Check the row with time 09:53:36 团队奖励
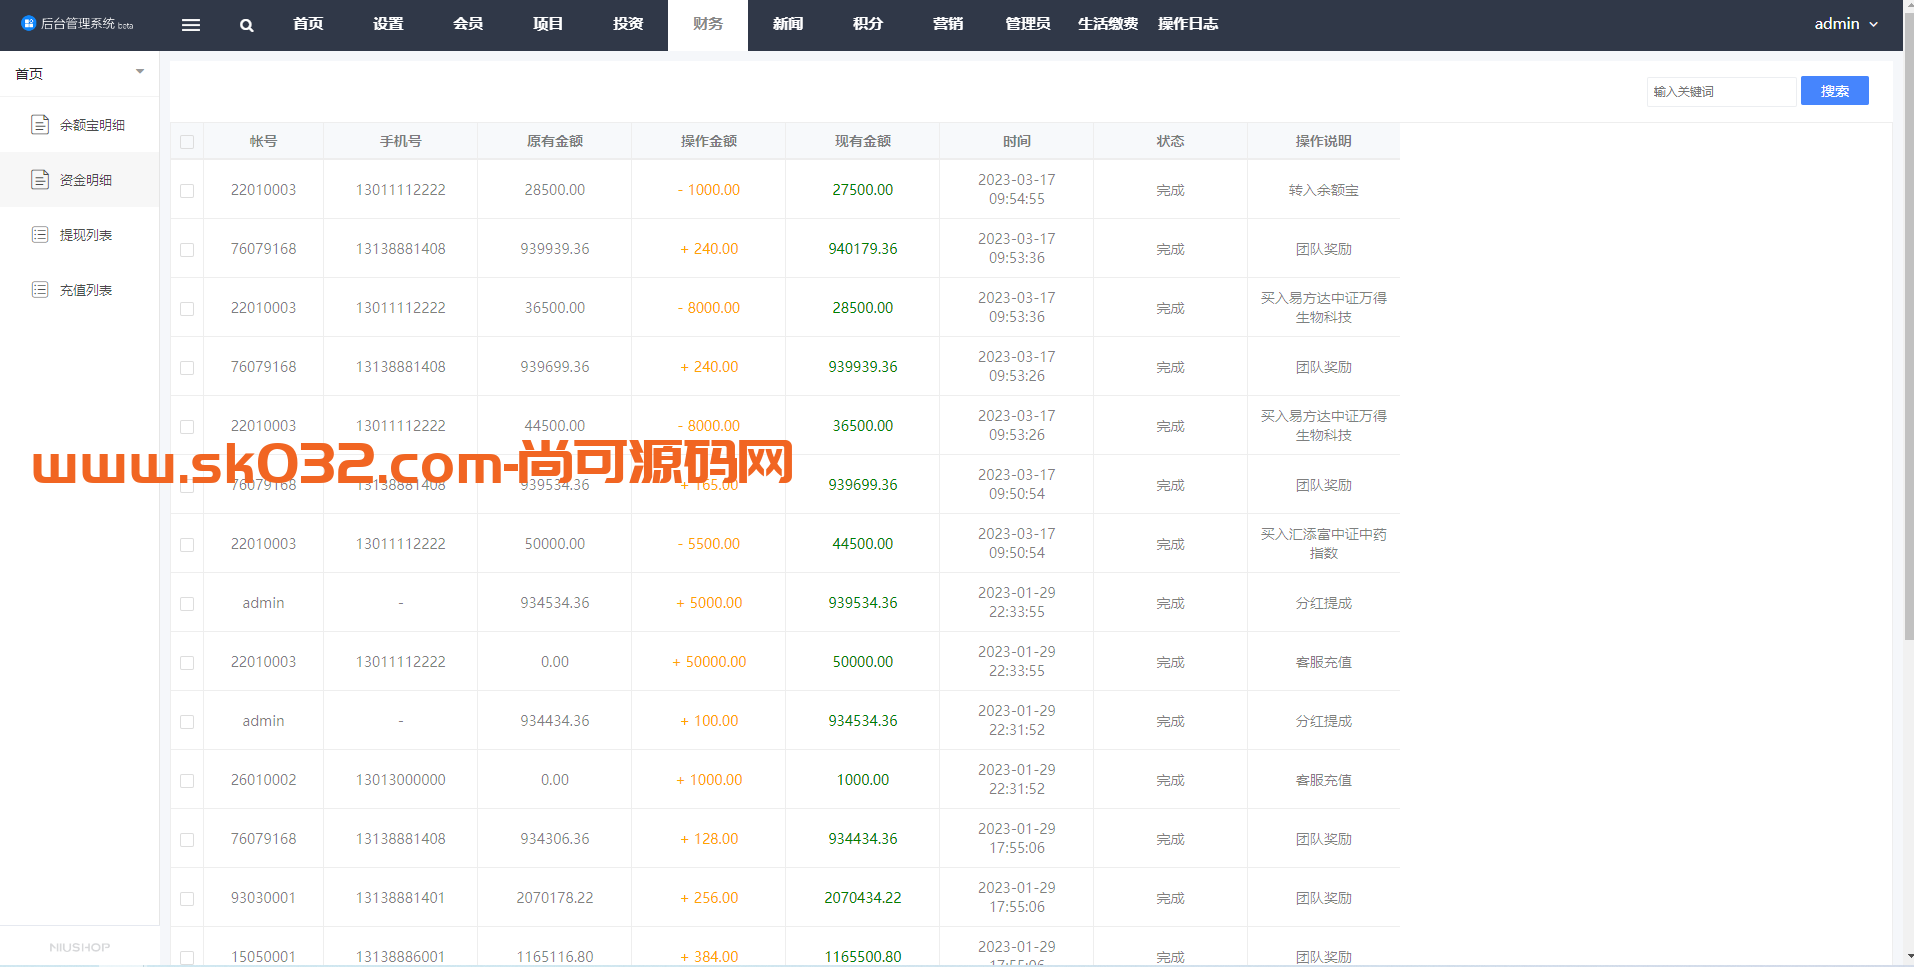1914x967 pixels. coord(187,249)
